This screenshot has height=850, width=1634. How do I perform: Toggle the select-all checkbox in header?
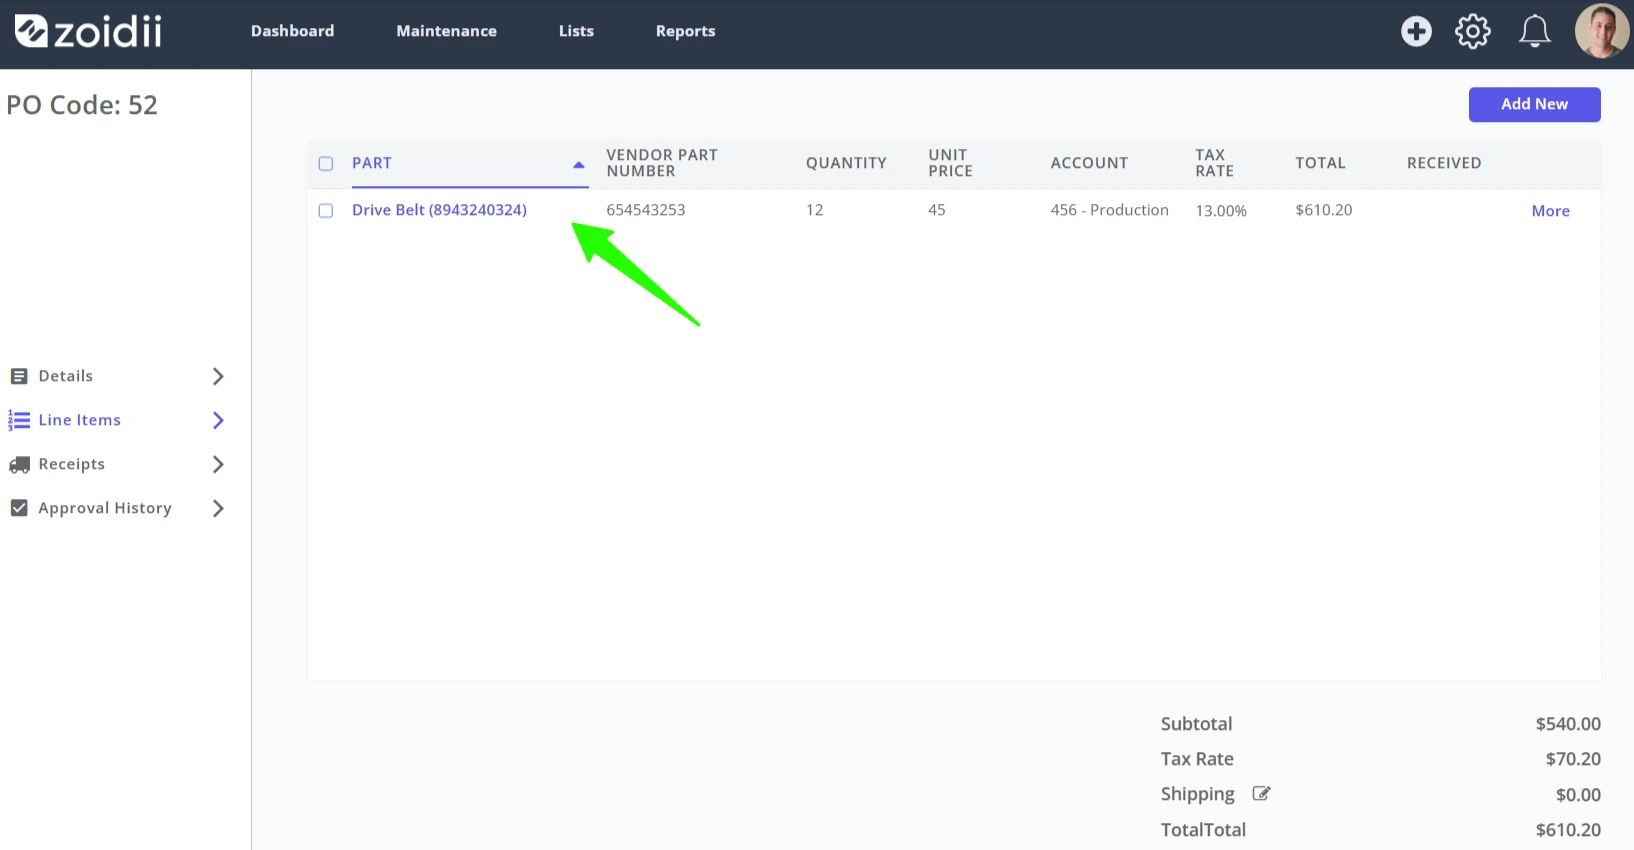(326, 164)
